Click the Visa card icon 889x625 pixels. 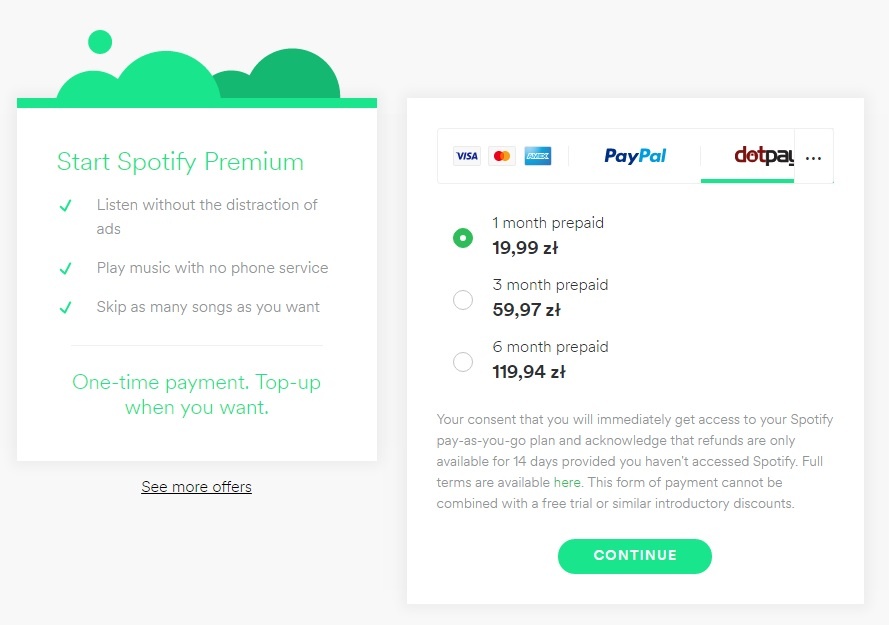467,156
